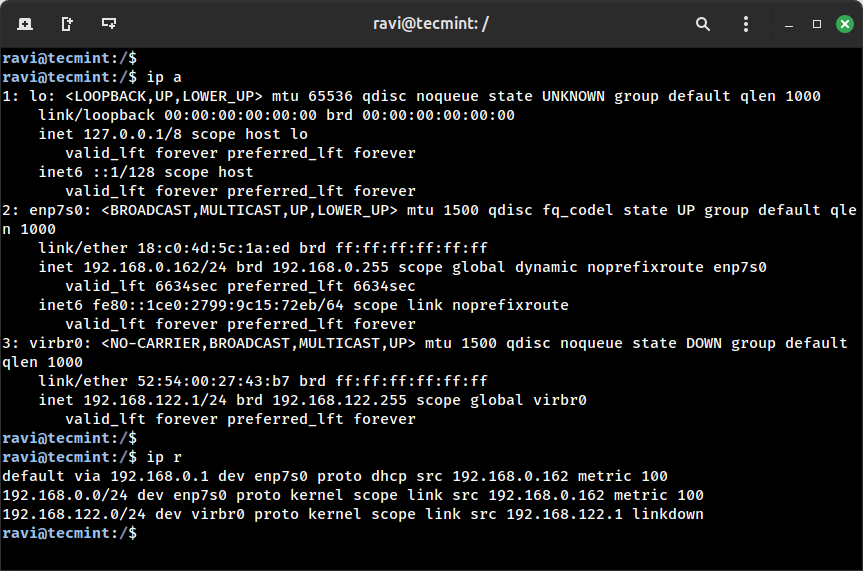This screenshot has width=863, height=571.
Task: Click the add terminal down icon
Action: 108,23
